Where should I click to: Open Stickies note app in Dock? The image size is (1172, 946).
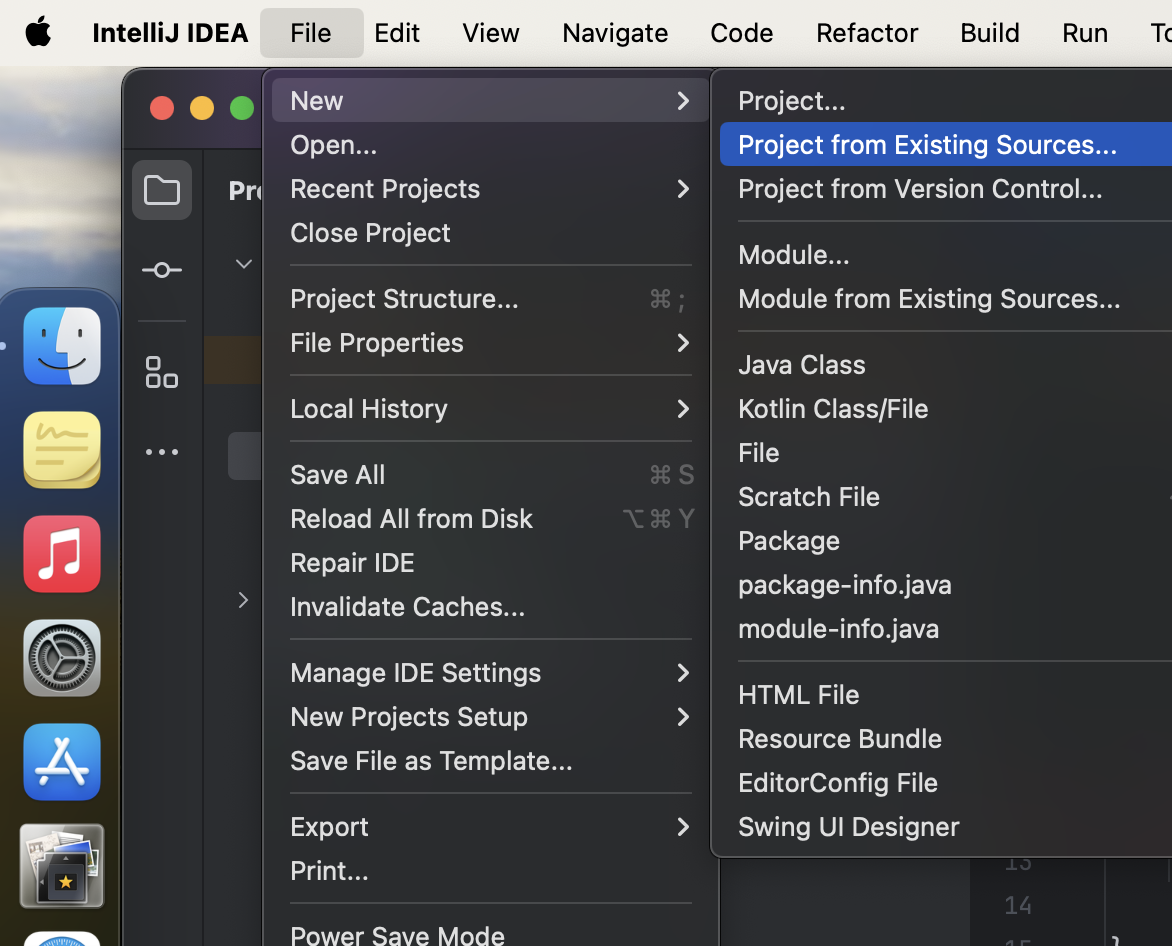[x=62, y=450]
